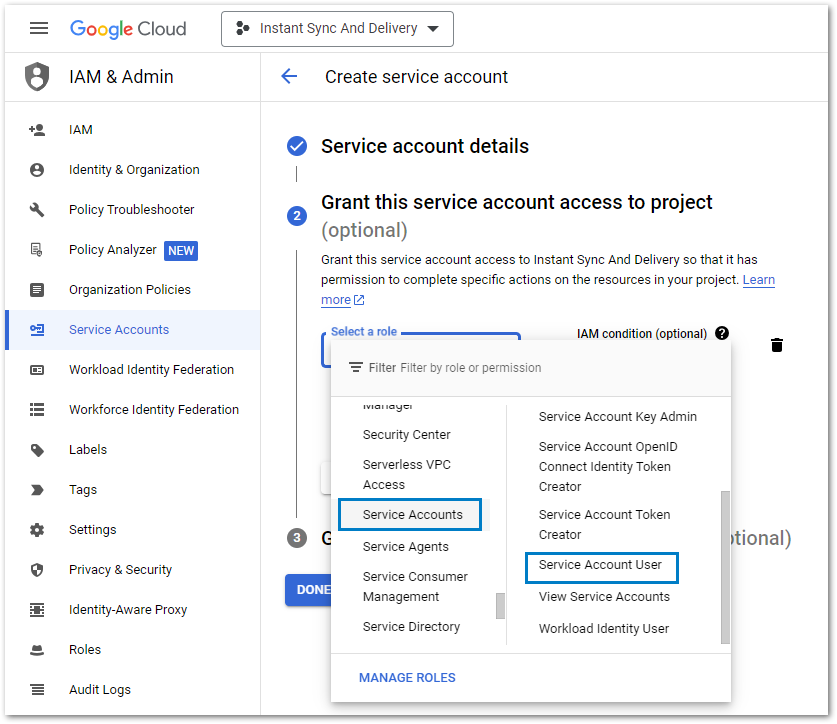Click the Policy Analyzer document icon
This screenshot has height=724, width=837.
click(x=37, y=250)
